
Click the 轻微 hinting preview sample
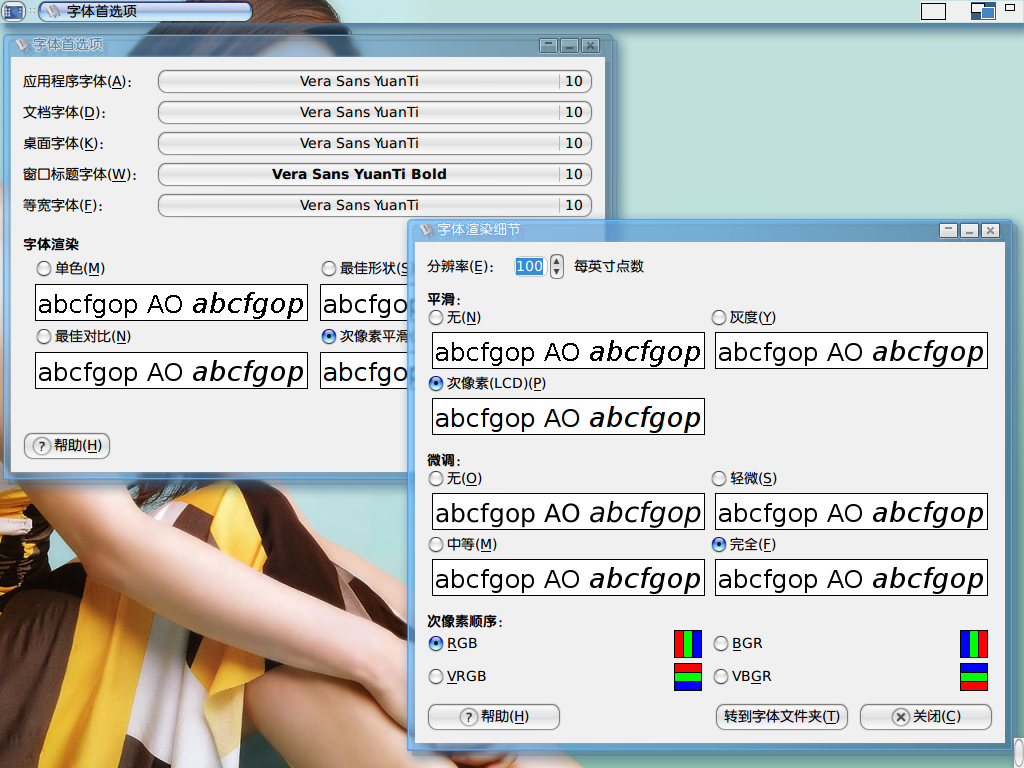coord(851,512)
